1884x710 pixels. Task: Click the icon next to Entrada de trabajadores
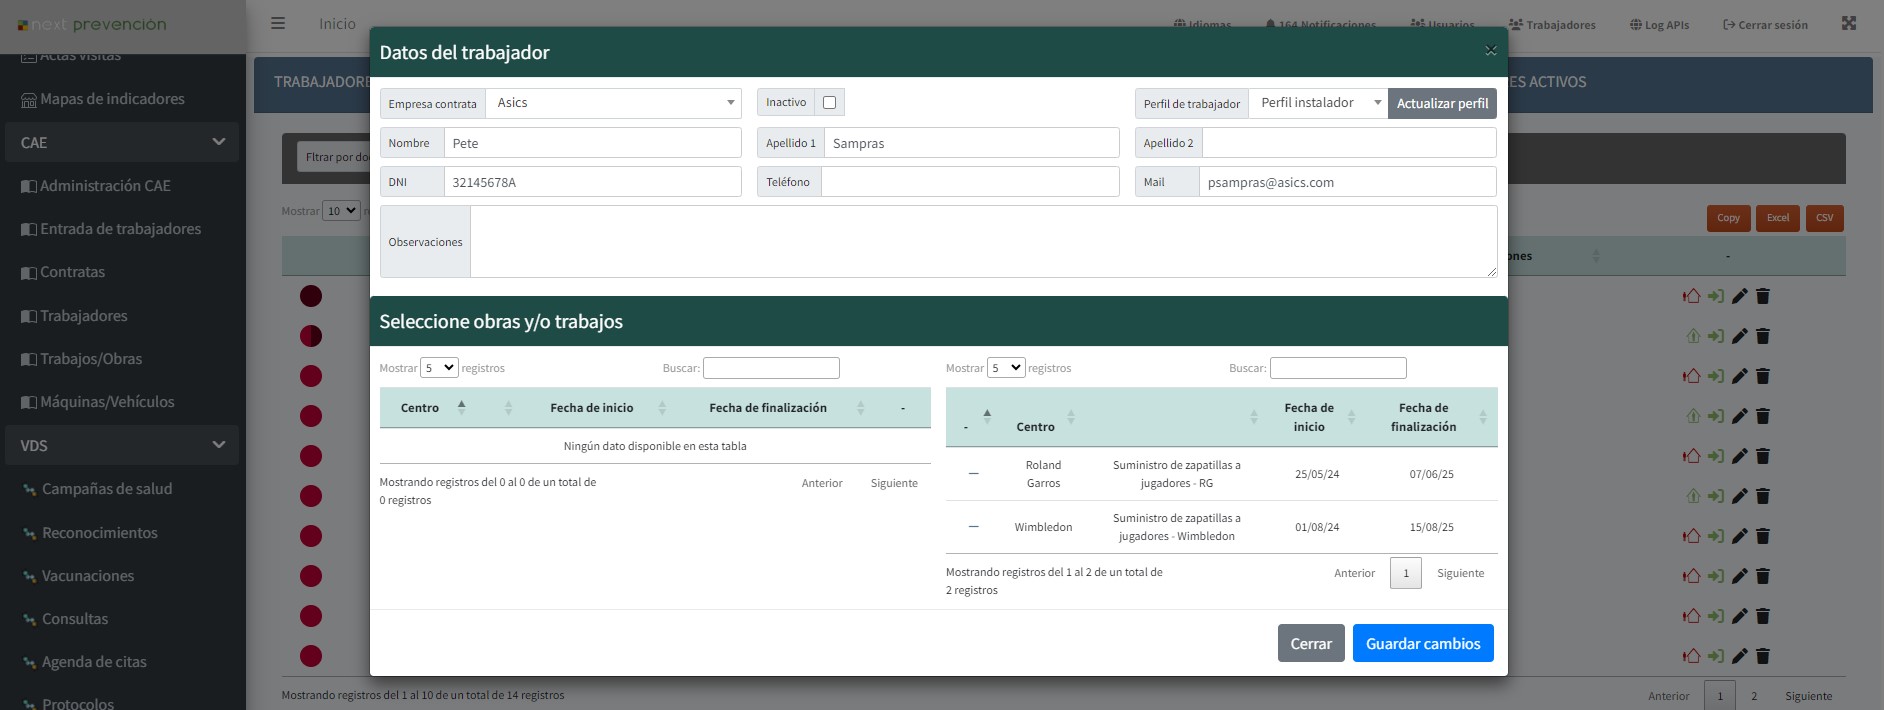pos(29,229)
